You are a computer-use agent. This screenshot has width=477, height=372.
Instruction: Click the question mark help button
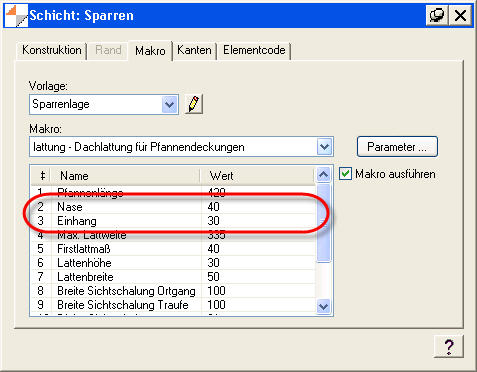point(449,346)
